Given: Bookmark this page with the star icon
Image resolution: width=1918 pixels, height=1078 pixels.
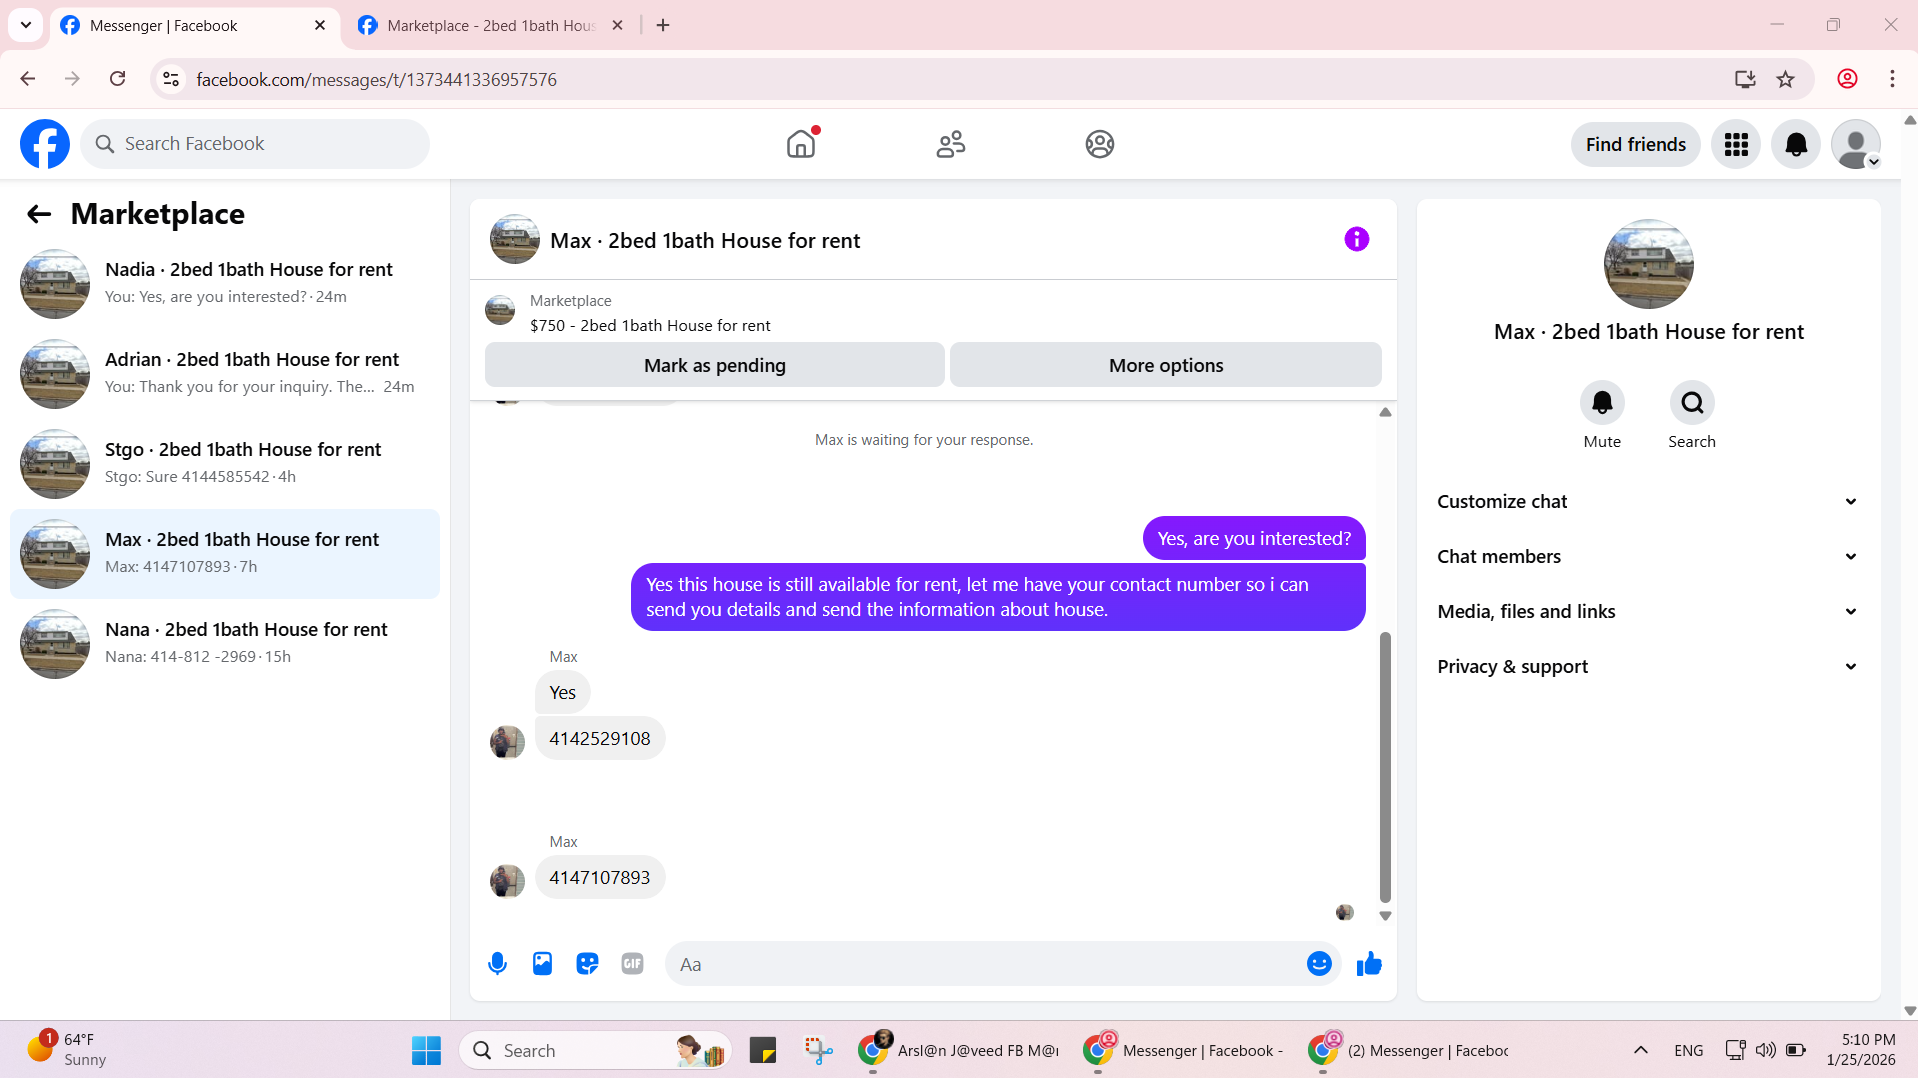Looking at the screenshot, I should pos(1786,79).
